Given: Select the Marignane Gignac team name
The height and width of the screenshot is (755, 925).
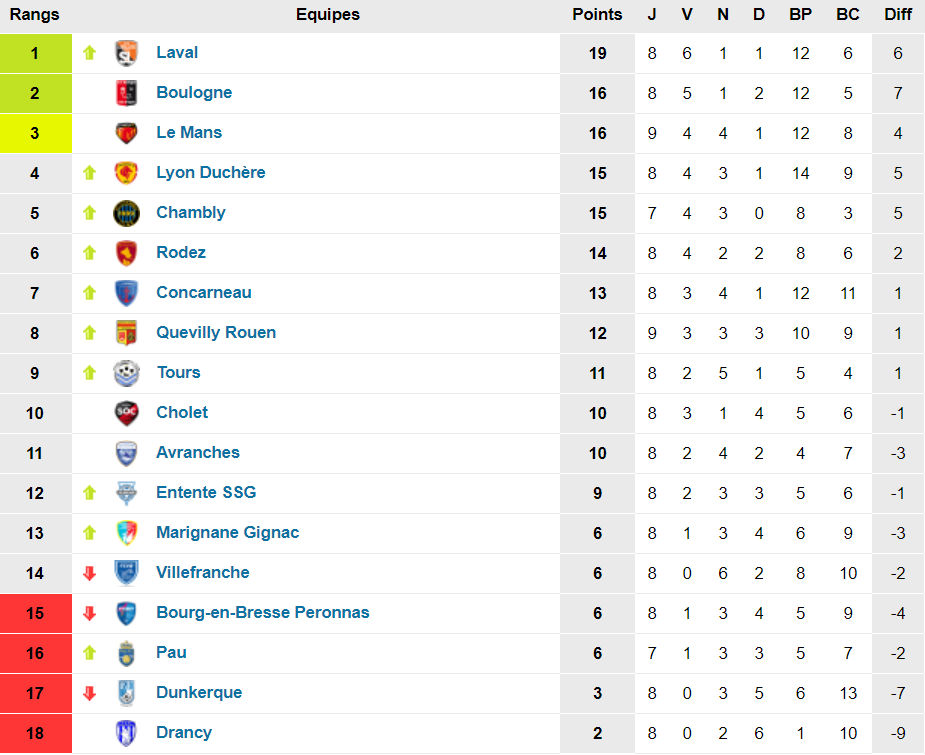Looking at the screenshot, I should pyautogui.click(x=228, y=533).
